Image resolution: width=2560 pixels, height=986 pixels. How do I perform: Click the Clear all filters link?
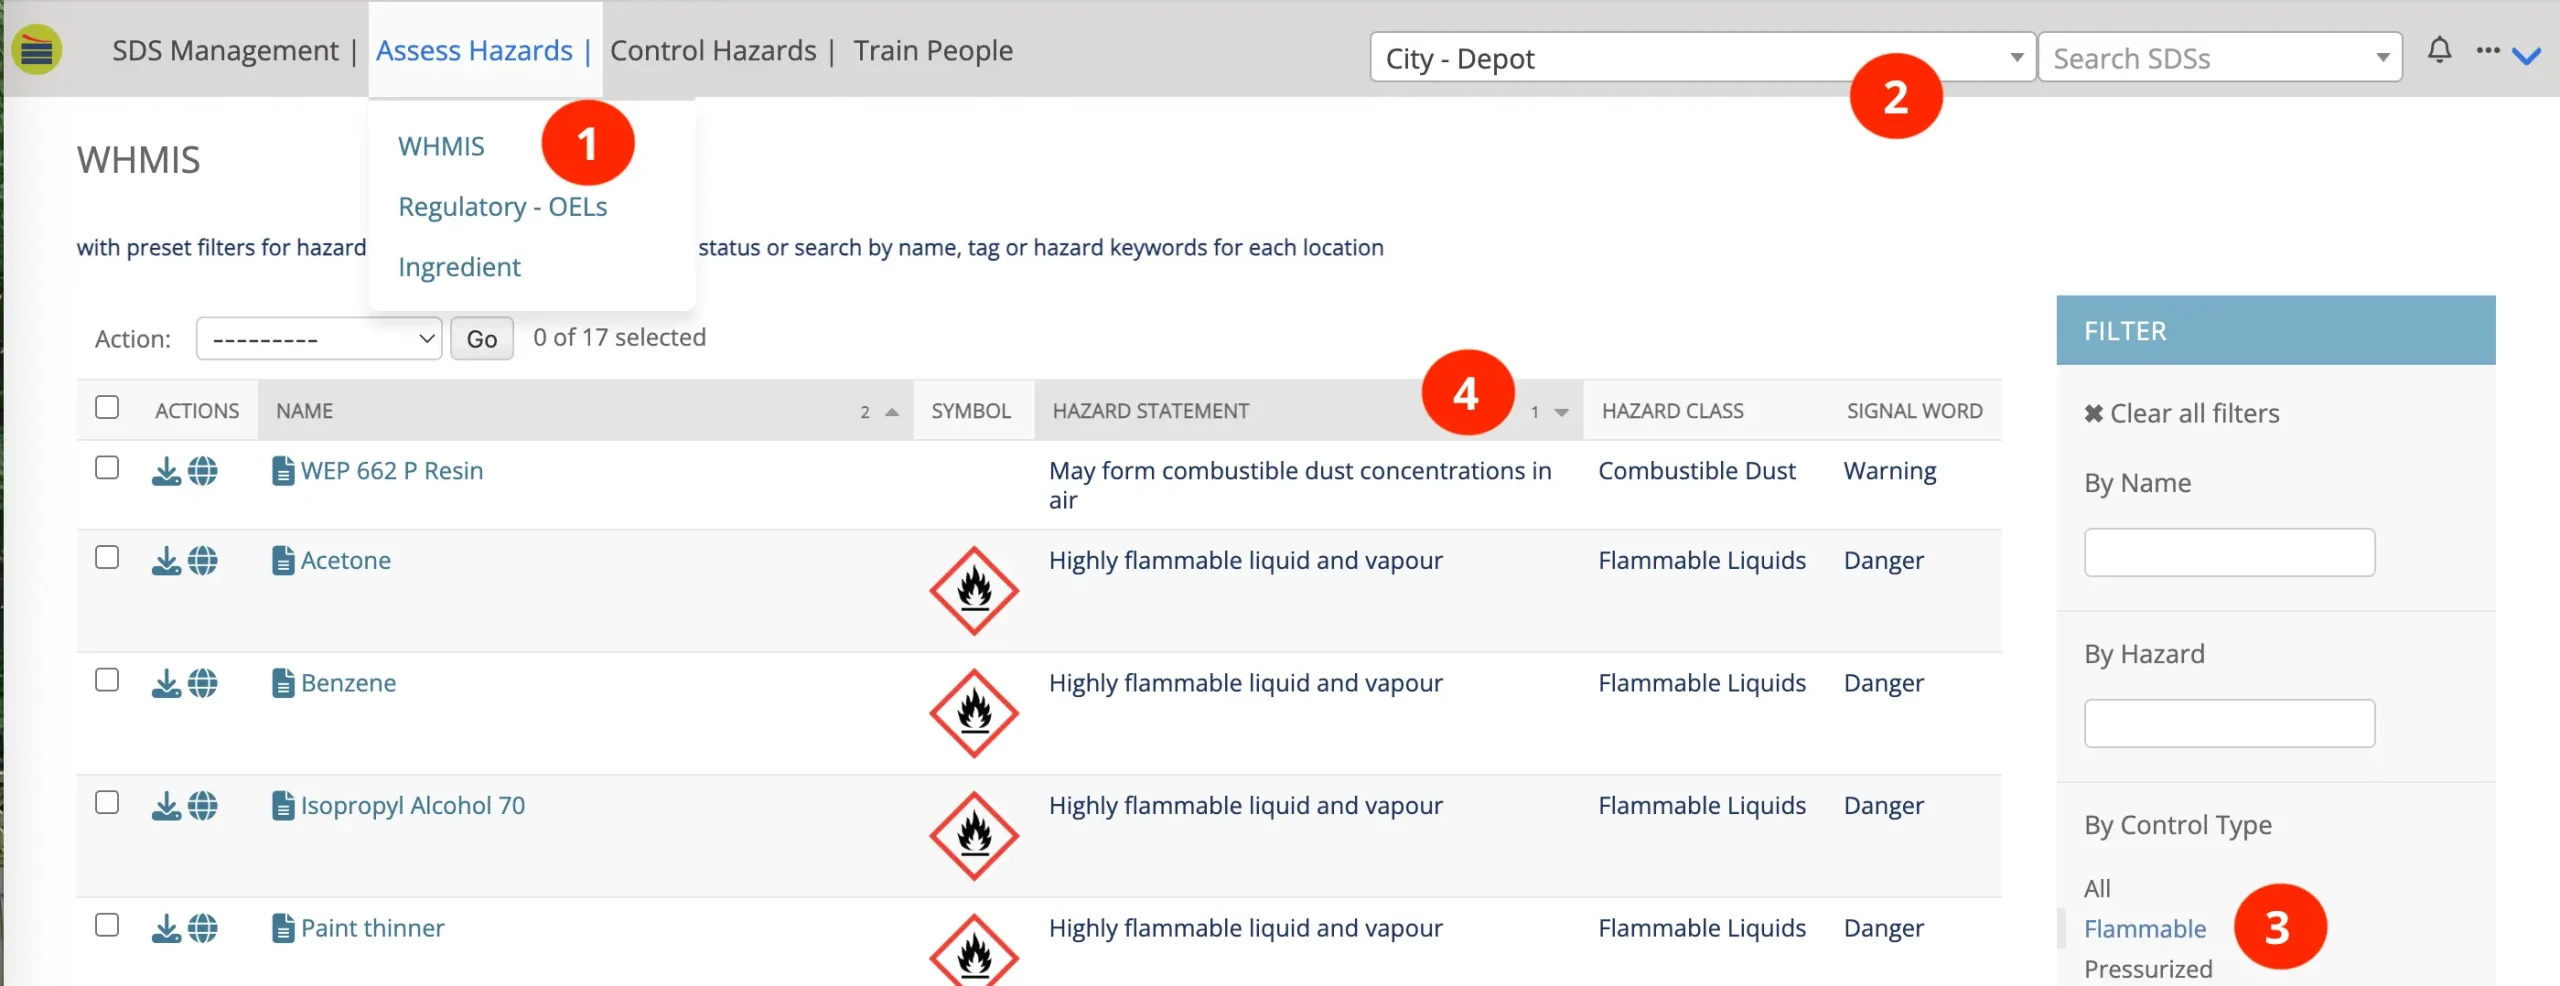[x=2181, y=414]
